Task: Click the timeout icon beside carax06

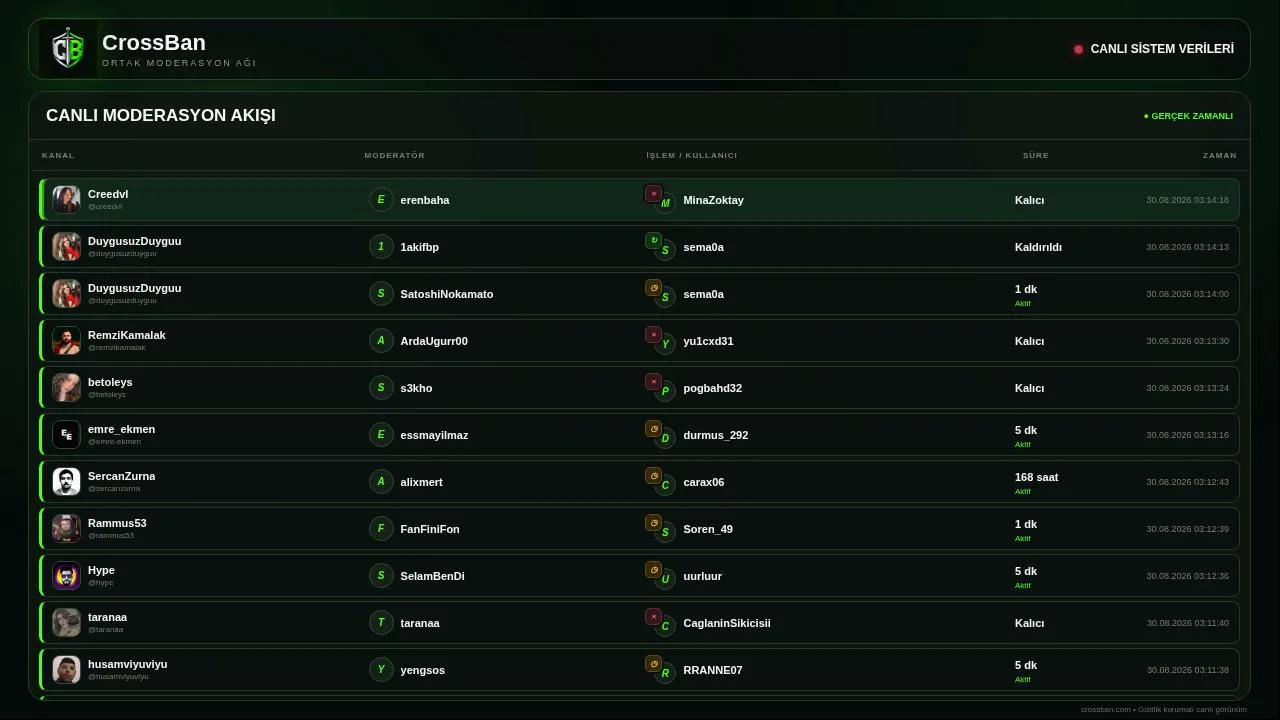Action: [x=653, y=476]
